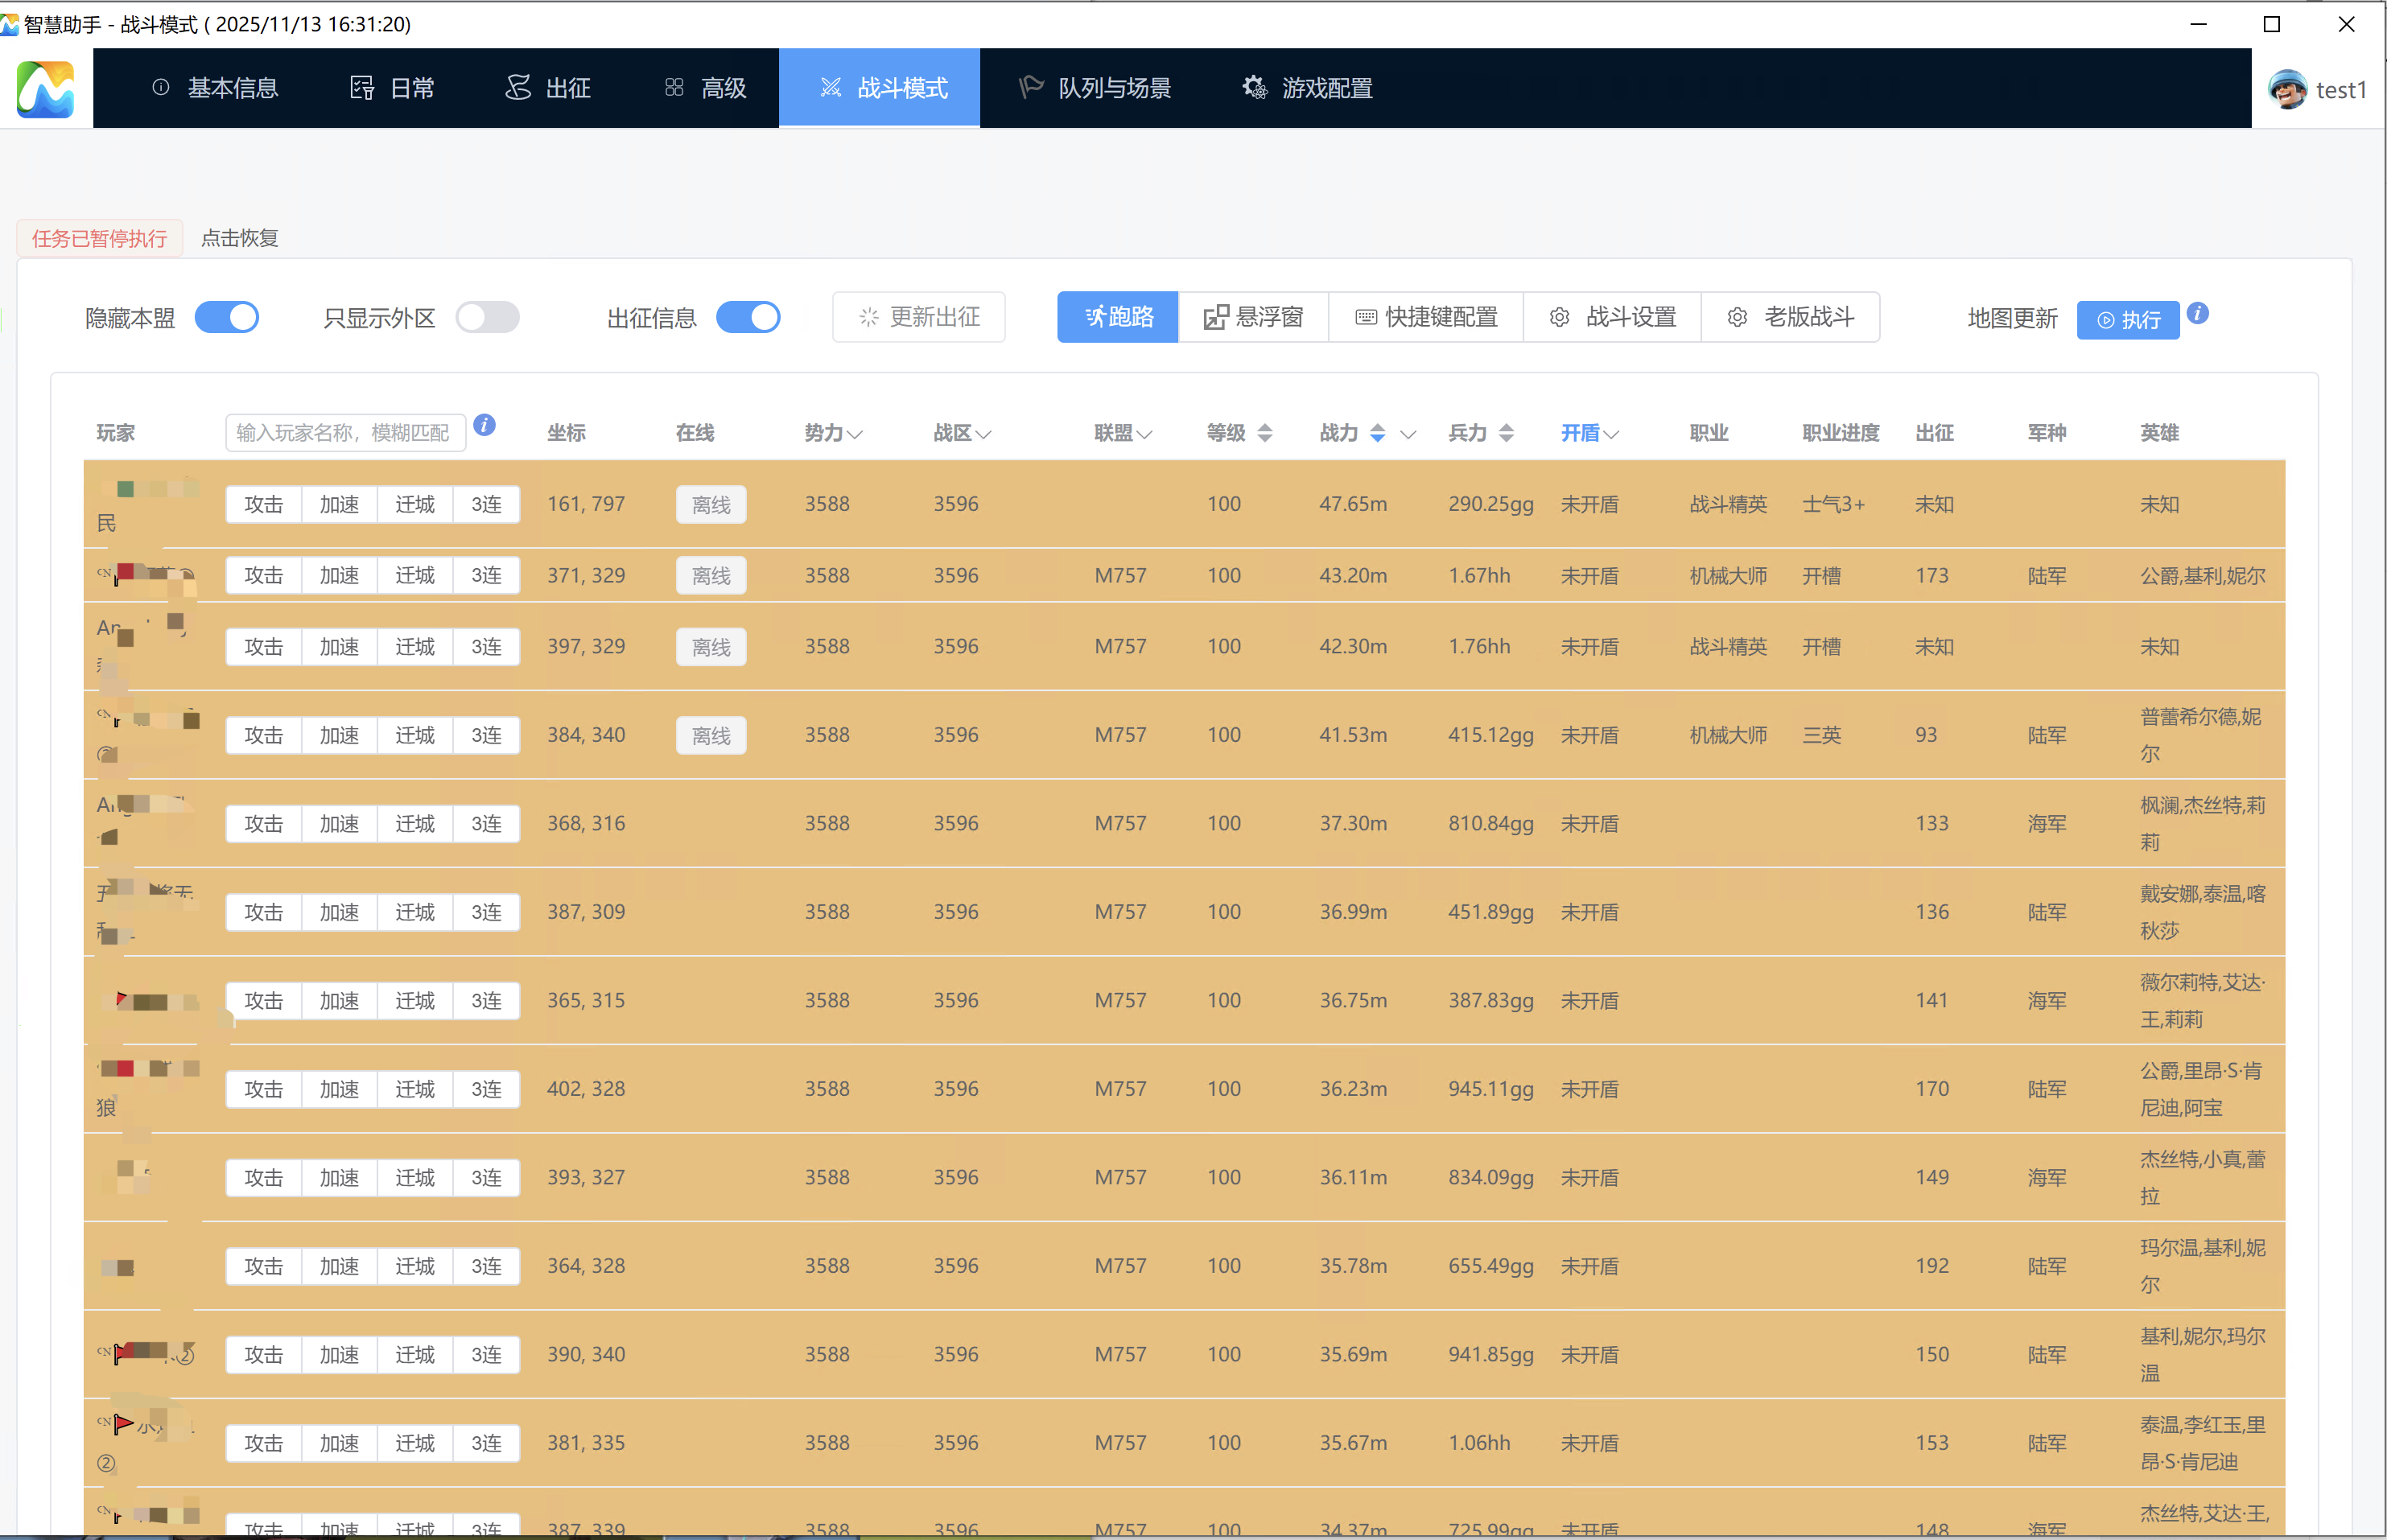
Task: Expand the 战区 filter dropdown
Action: pyautogui.click(x=983, y=434)
